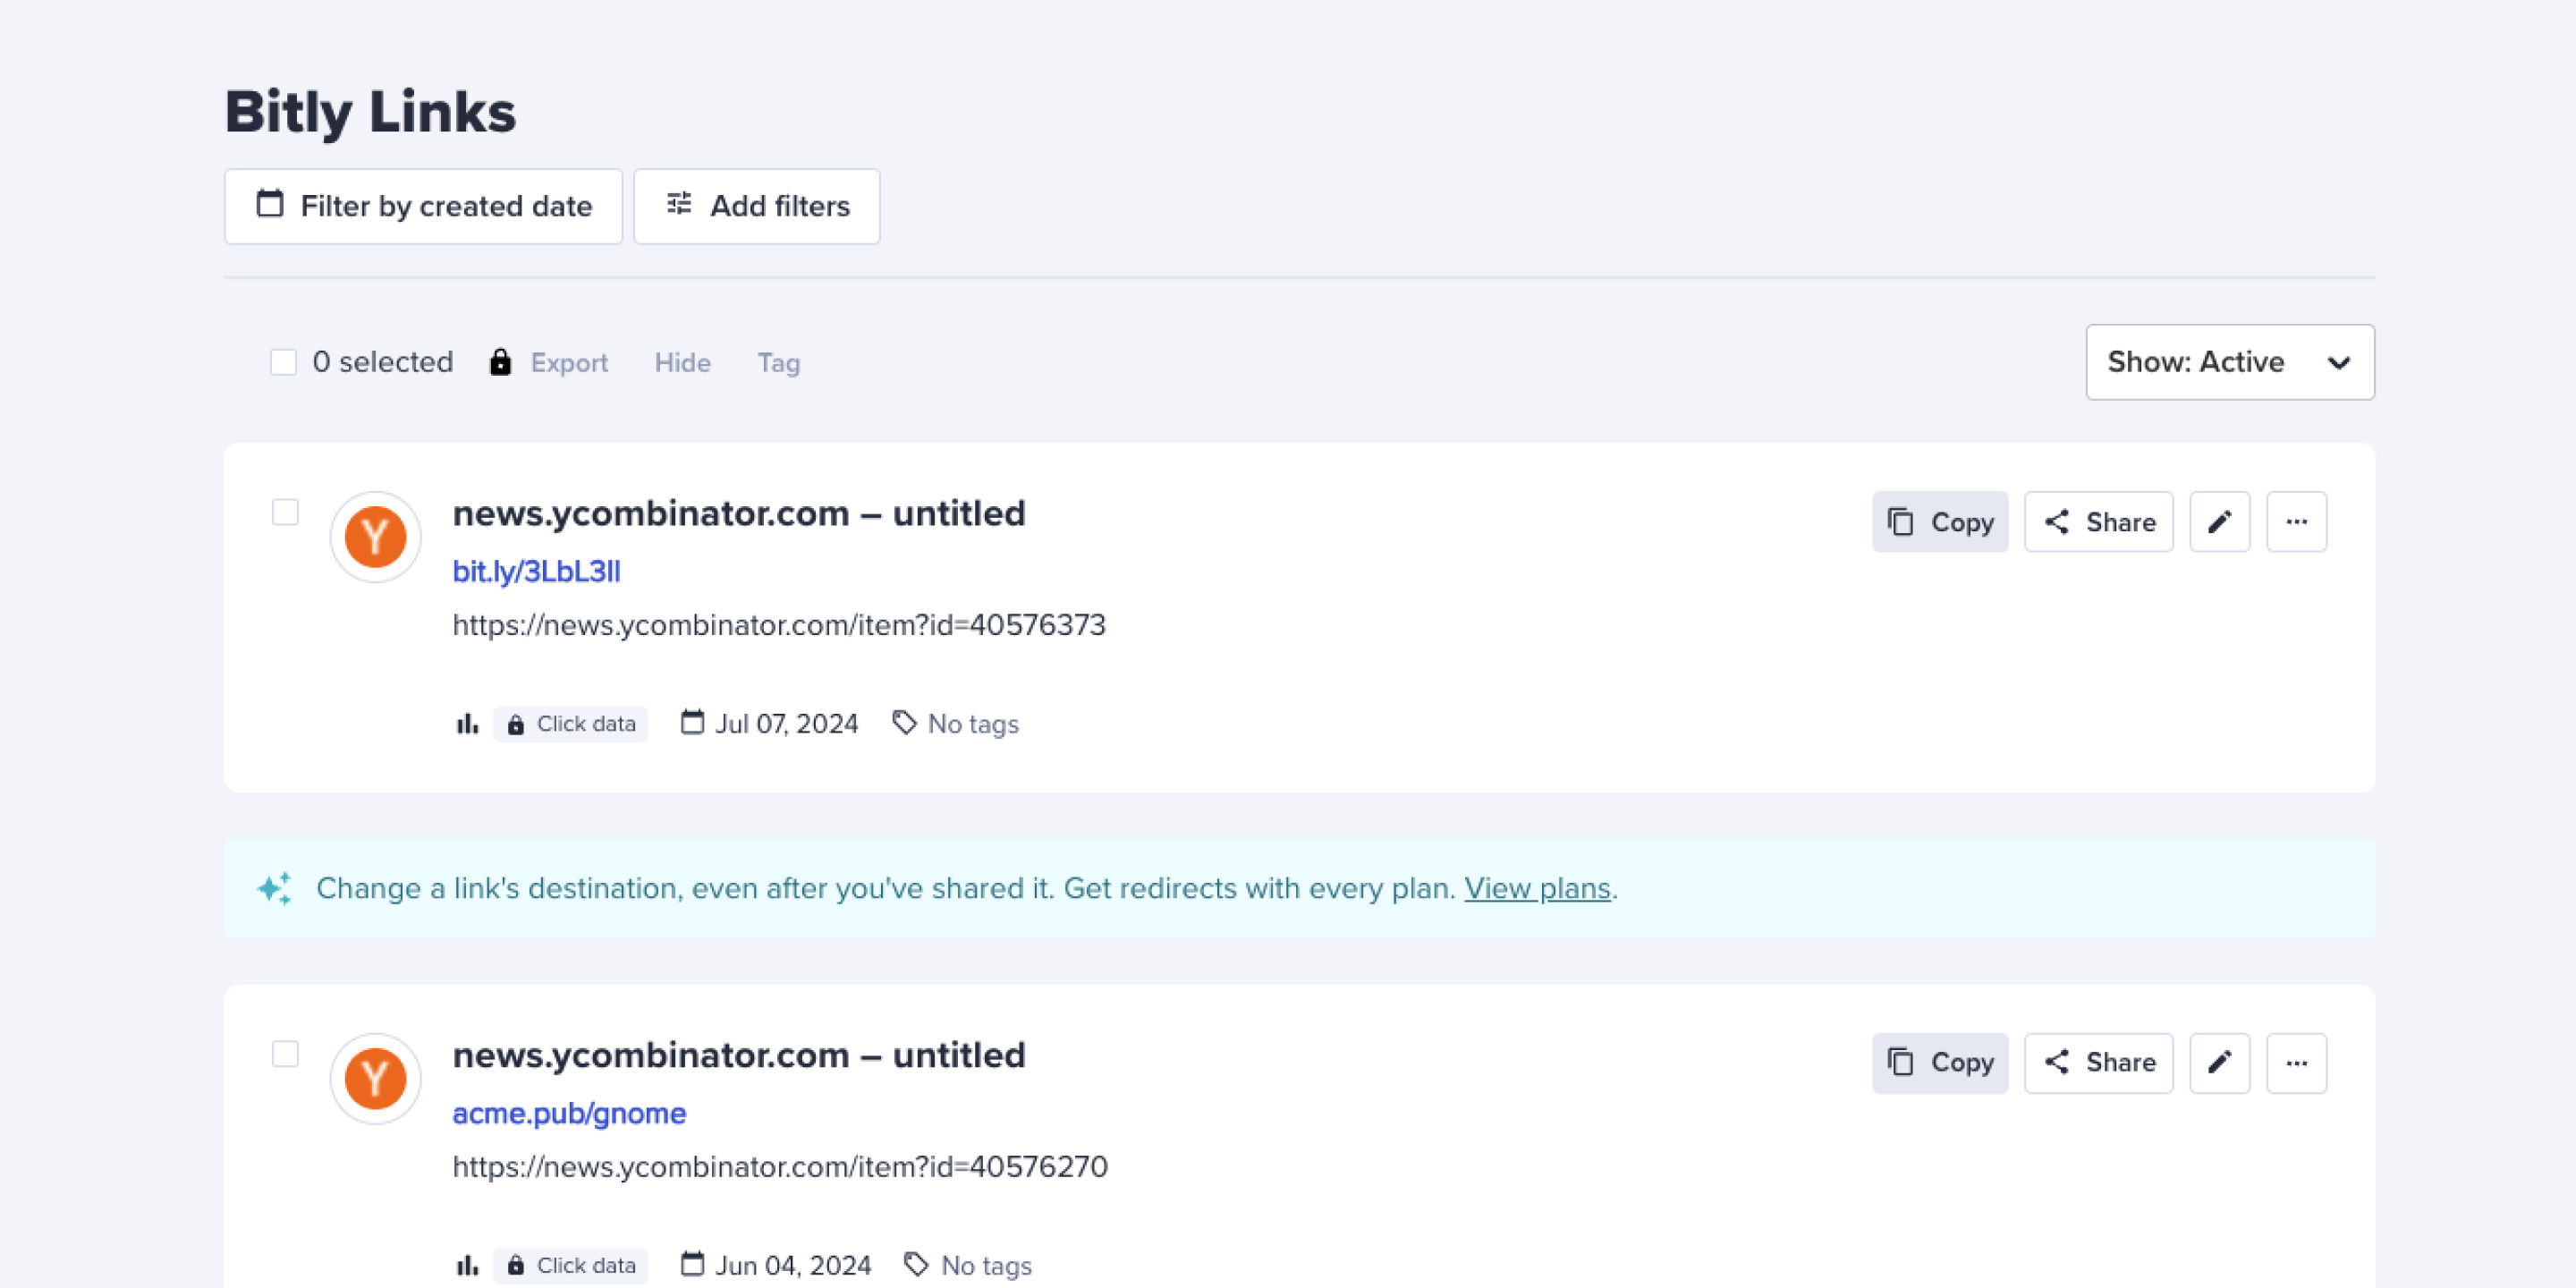Screen dimensions: 2576x1288
Task: Click the pencil edit icon for acme.pub/gnome
Action: [2219, 1063]
